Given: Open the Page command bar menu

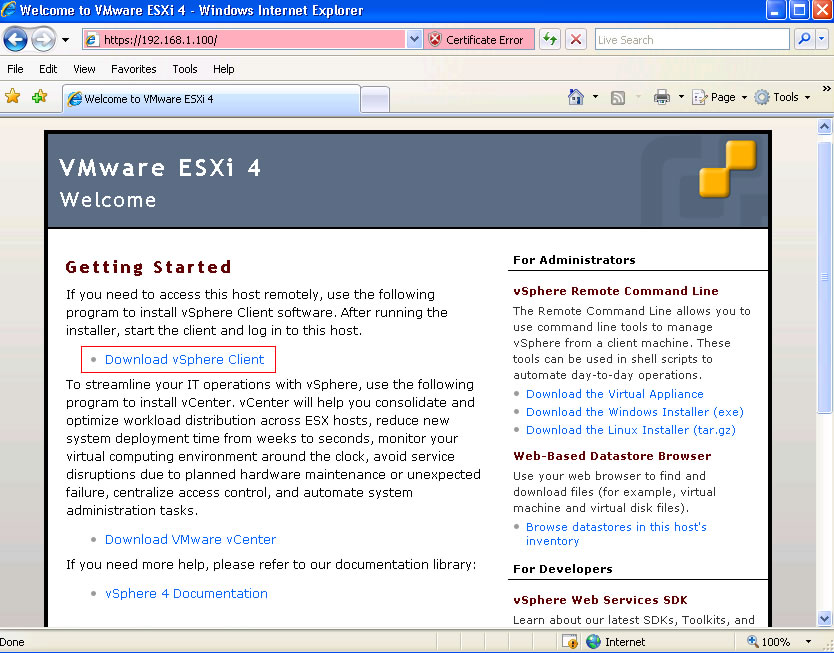Looking at the screenshot, I should (x=719, y=97).
